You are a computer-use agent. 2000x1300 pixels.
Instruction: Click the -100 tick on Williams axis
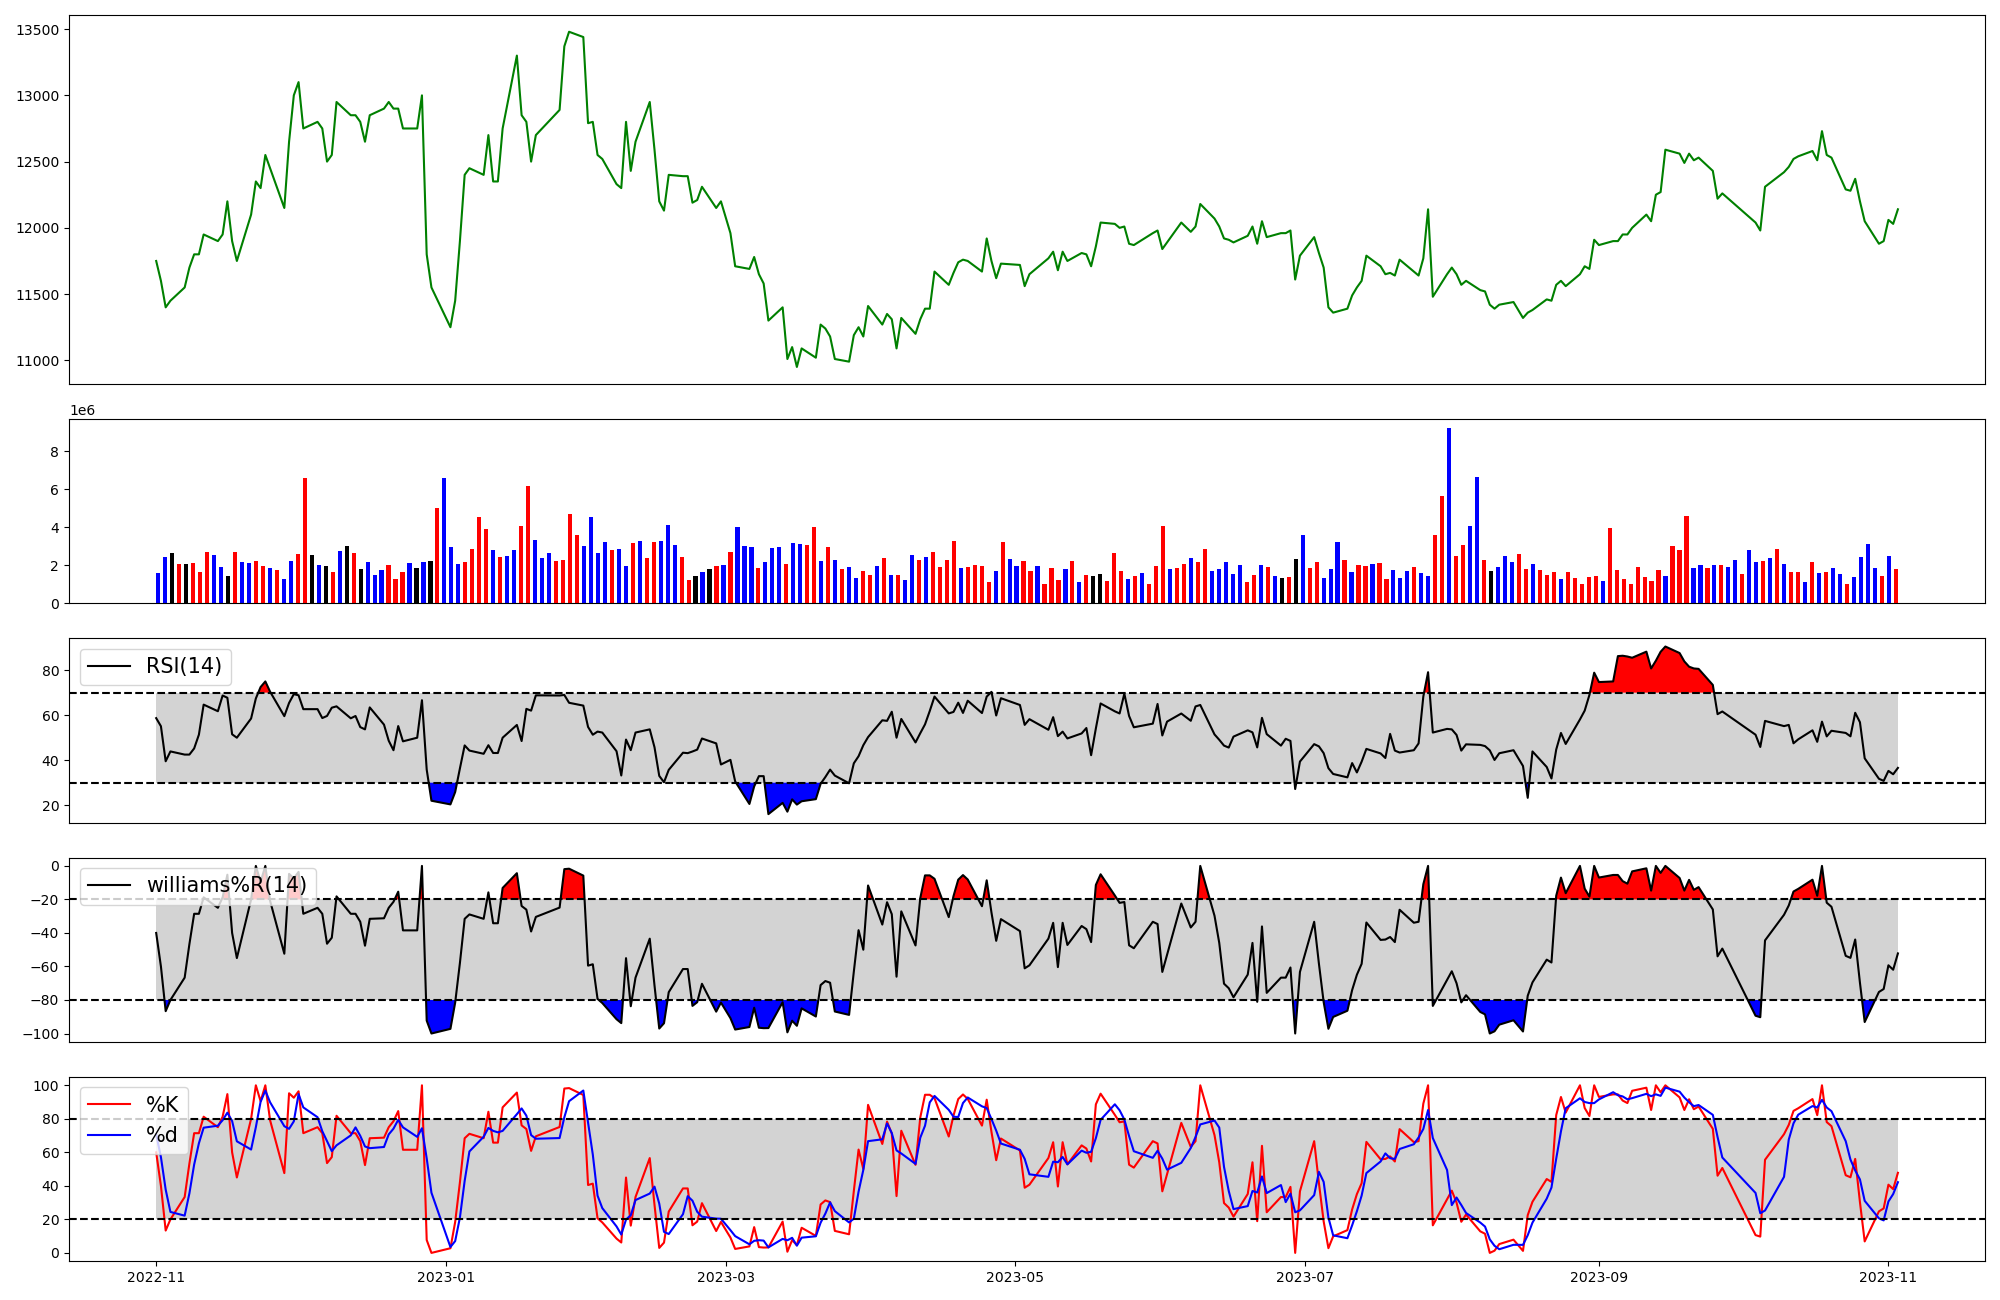click(x=42, y=1034)
